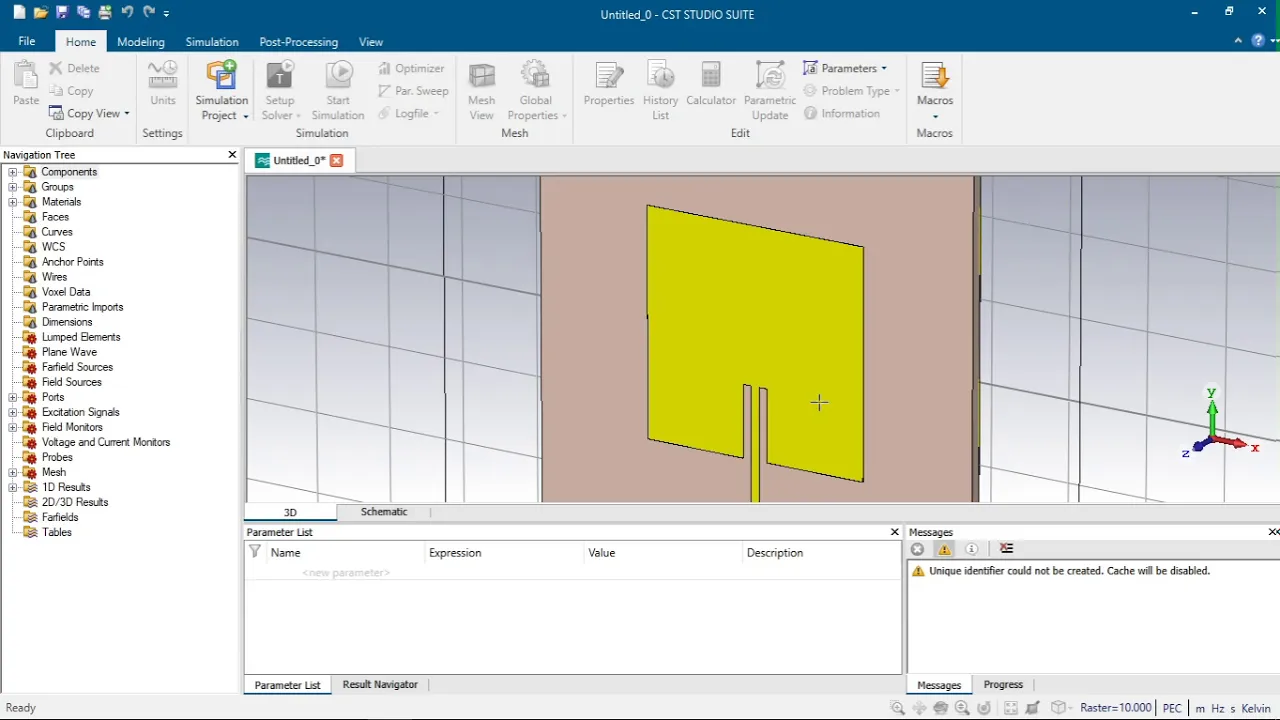Expand the Excitation Signals node
This screenshot has width=1280, height=720.
(x=13, y=412)
